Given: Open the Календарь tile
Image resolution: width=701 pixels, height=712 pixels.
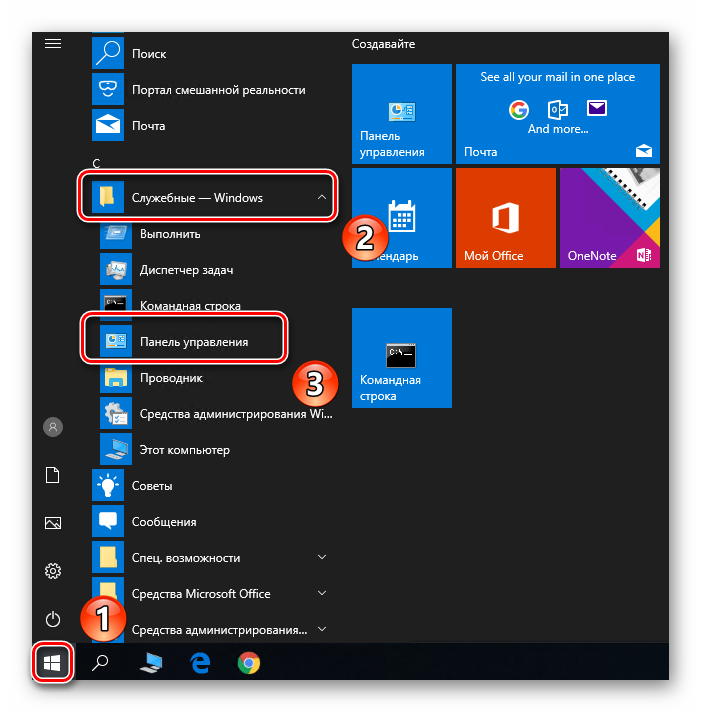Looking at the screenshot, I should [x=402, y=218].
